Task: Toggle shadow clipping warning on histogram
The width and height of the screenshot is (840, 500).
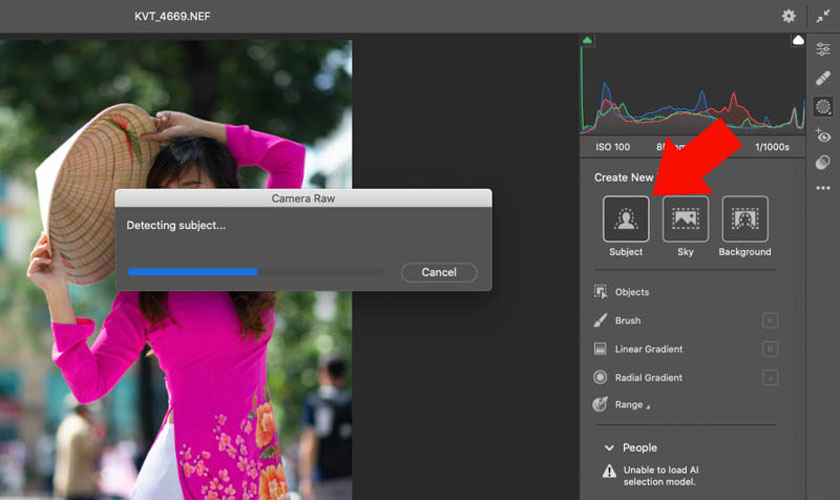Action: click(x=587, y=40)
